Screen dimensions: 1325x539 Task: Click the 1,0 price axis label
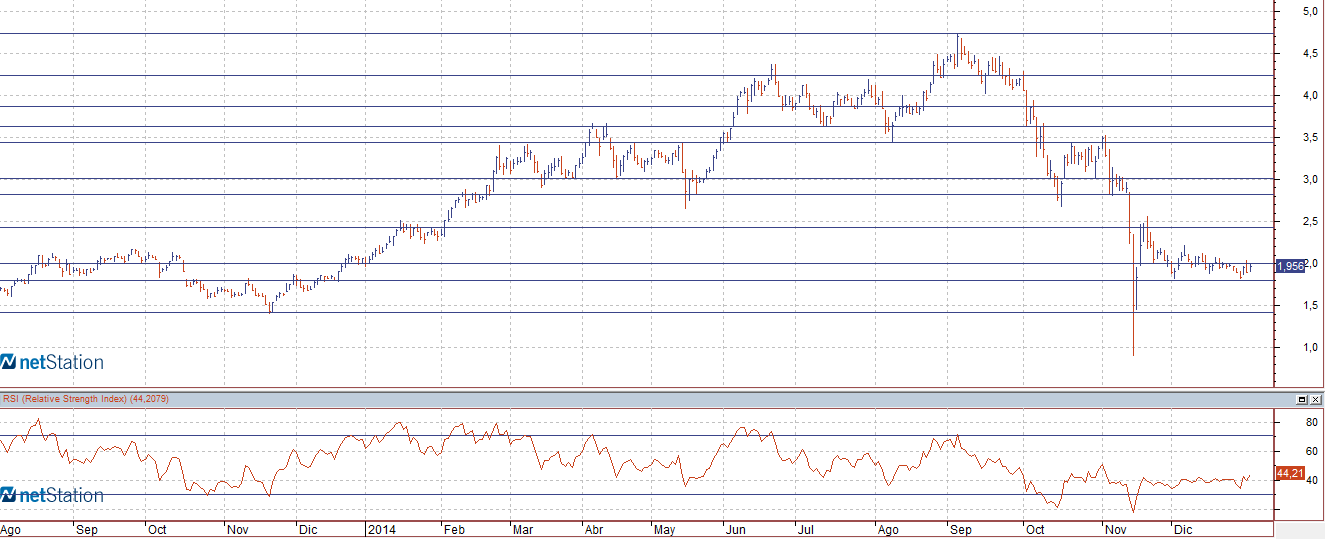tap(1309, 348)
